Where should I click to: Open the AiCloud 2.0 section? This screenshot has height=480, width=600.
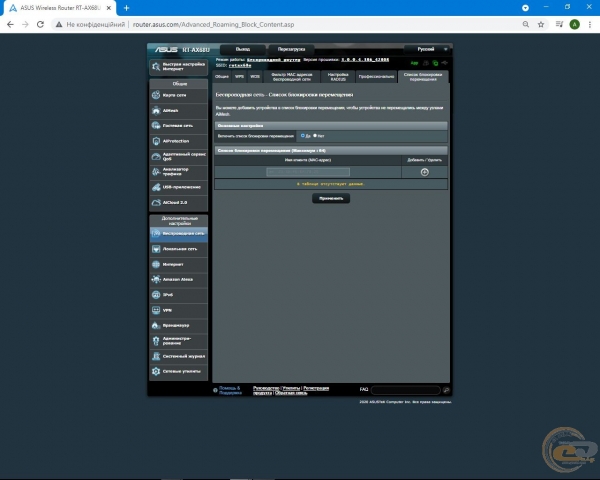click(179, 202)
